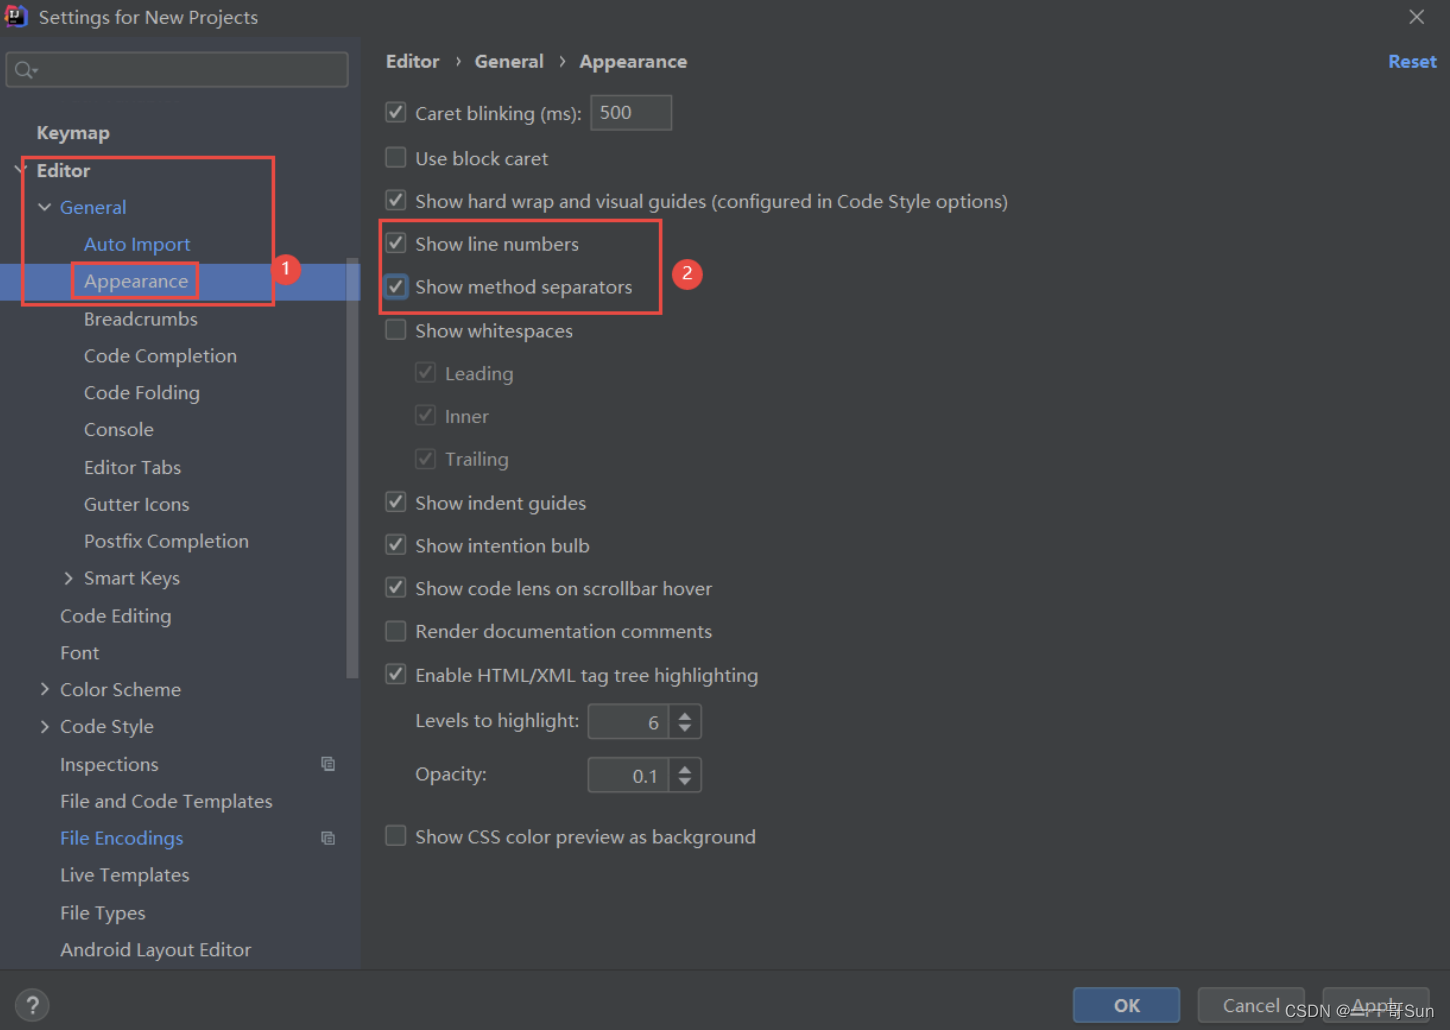The width and height of the screenshot is (1450, 1030).
Task: Open Keymap settings page
Action: click(x=73, y=133)
